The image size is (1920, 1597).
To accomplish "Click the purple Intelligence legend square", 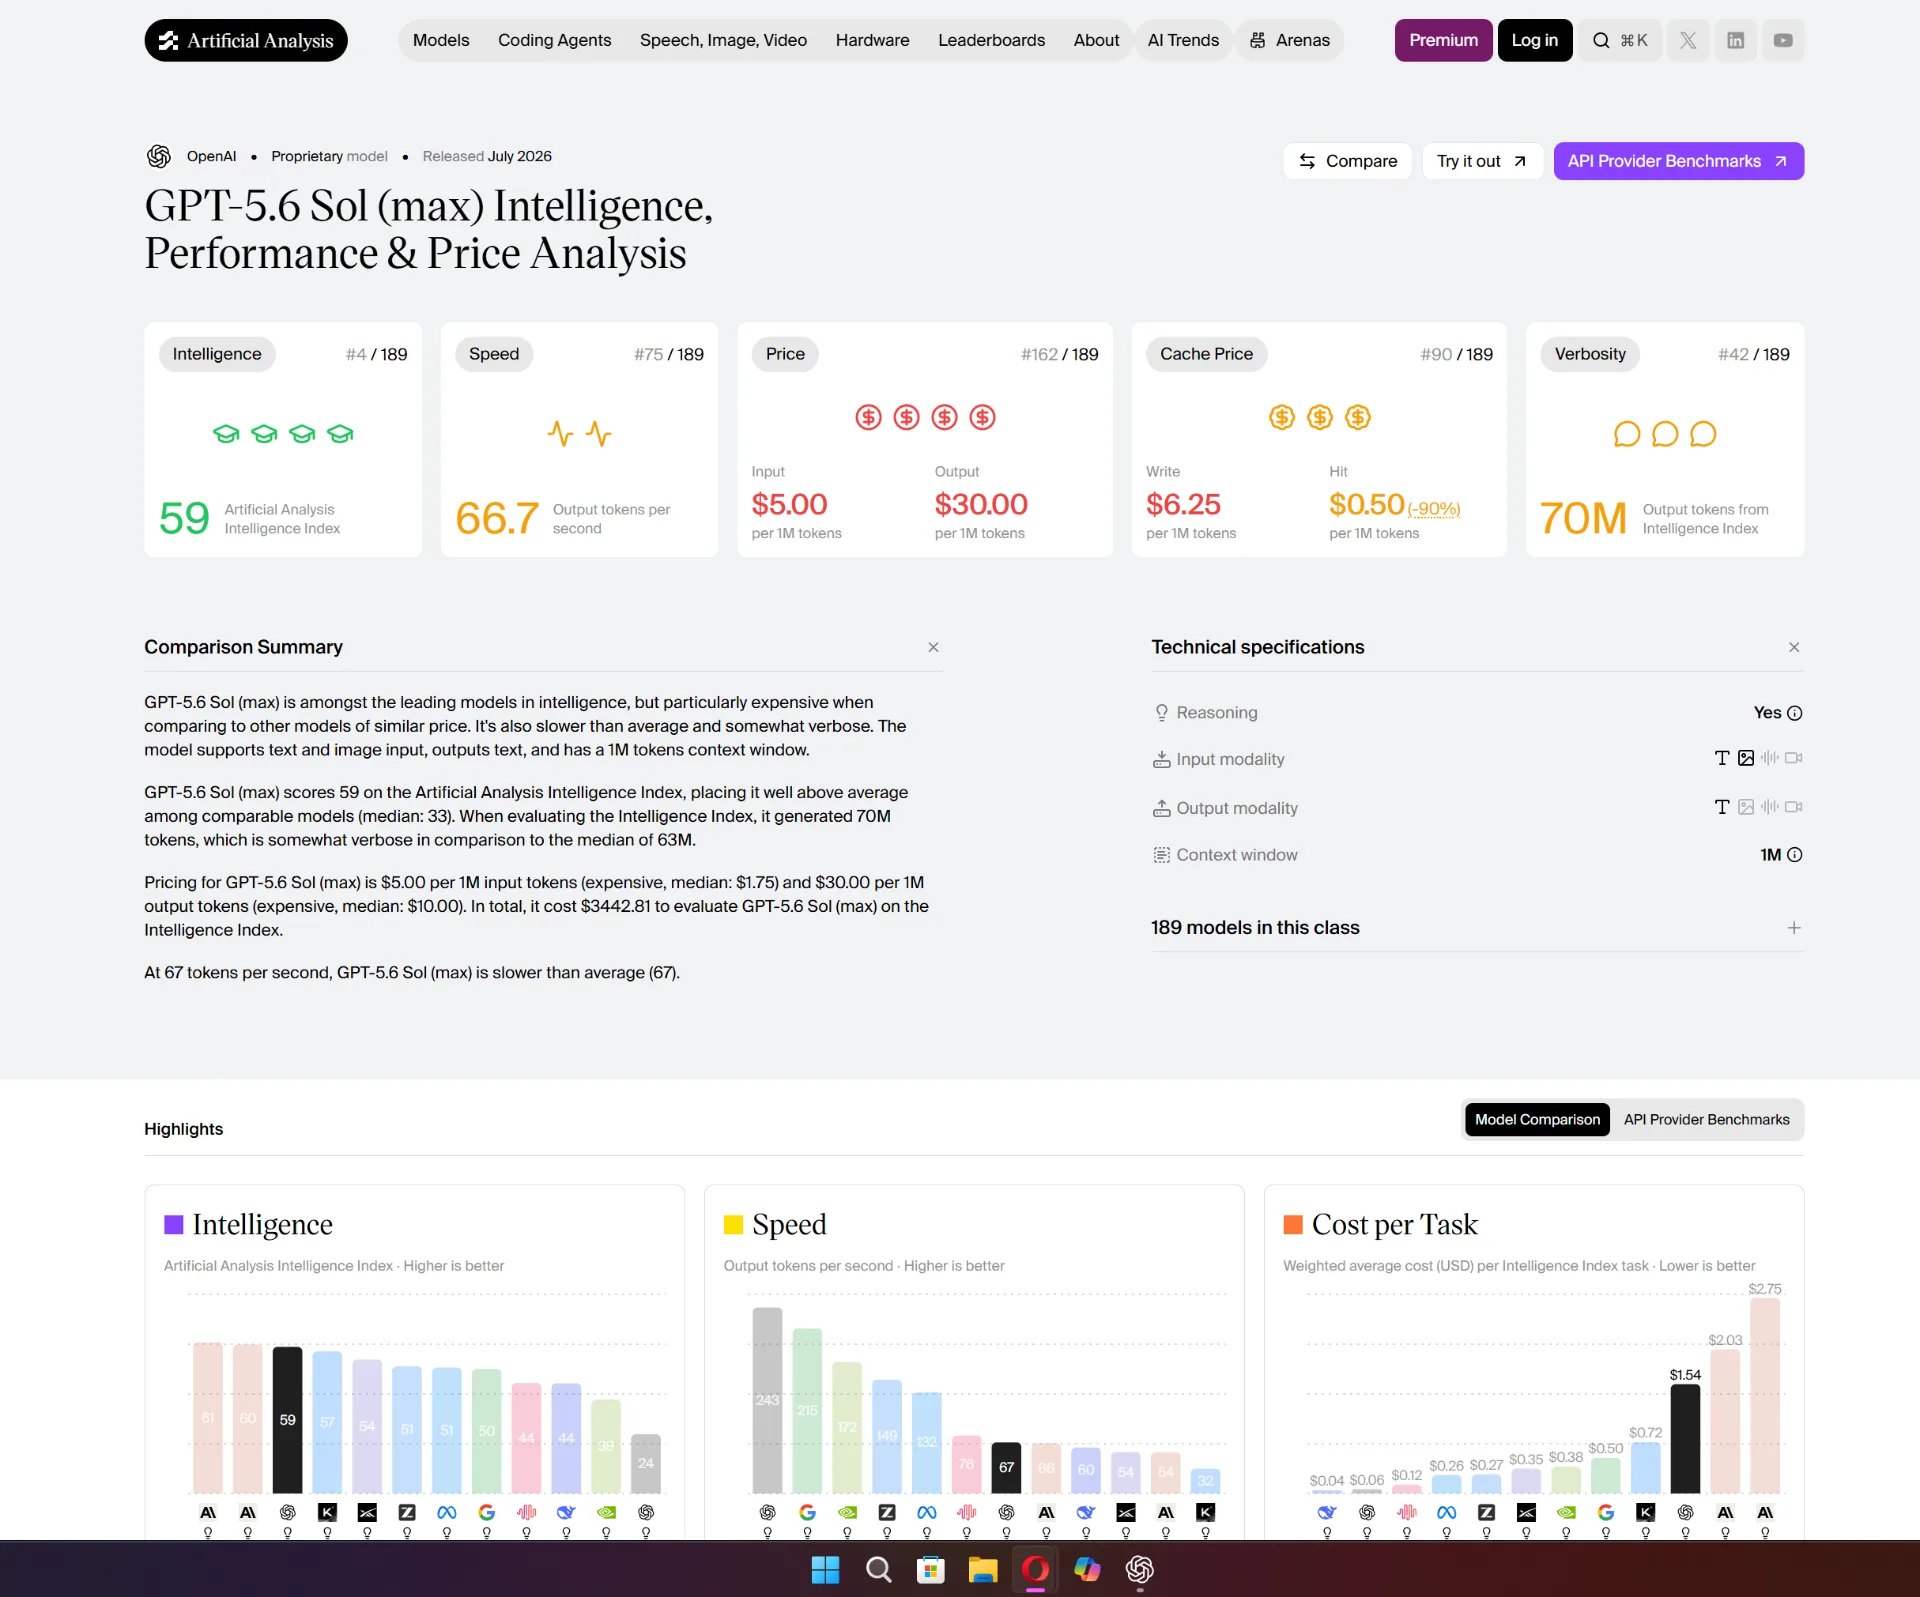I will [x=174, y=1225].
